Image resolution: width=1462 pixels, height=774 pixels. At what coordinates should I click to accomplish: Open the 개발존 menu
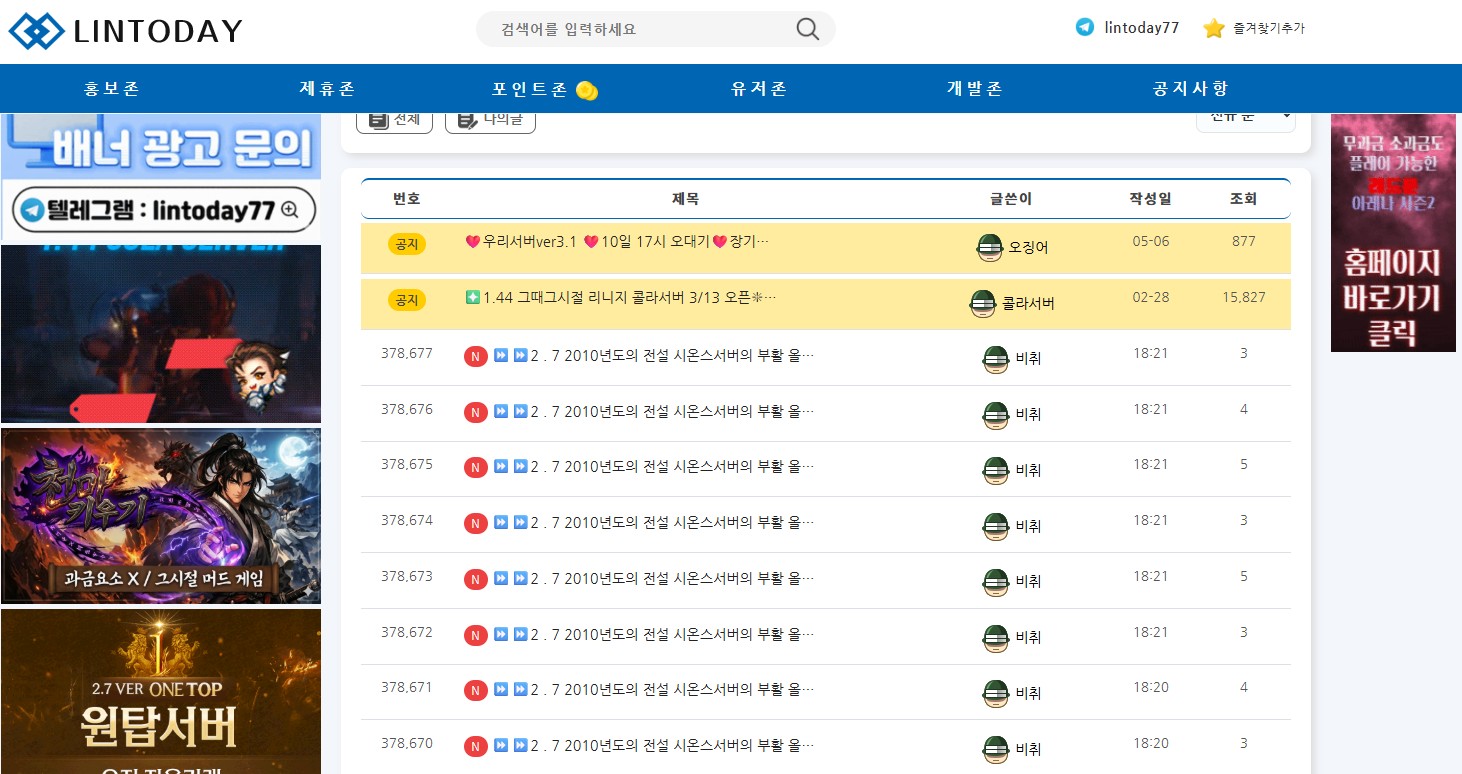pyautogui.click(x=975, y=89)
